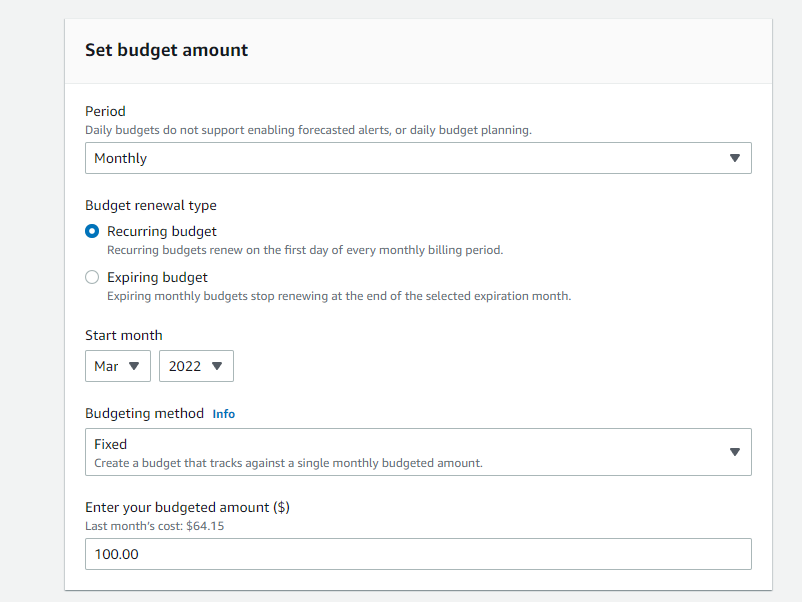Image resolution: width=802 pixels, height=602 pixels.
Task: Click the 'Last month's cost: $64.15' text
Action: pos(154,526)
